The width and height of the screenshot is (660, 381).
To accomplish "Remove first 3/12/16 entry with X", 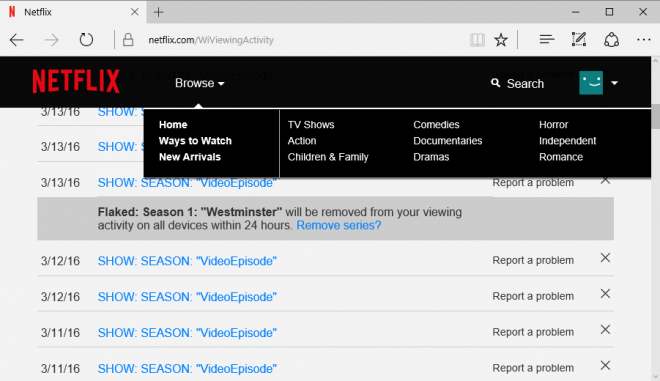I will [x=605, y=258].
